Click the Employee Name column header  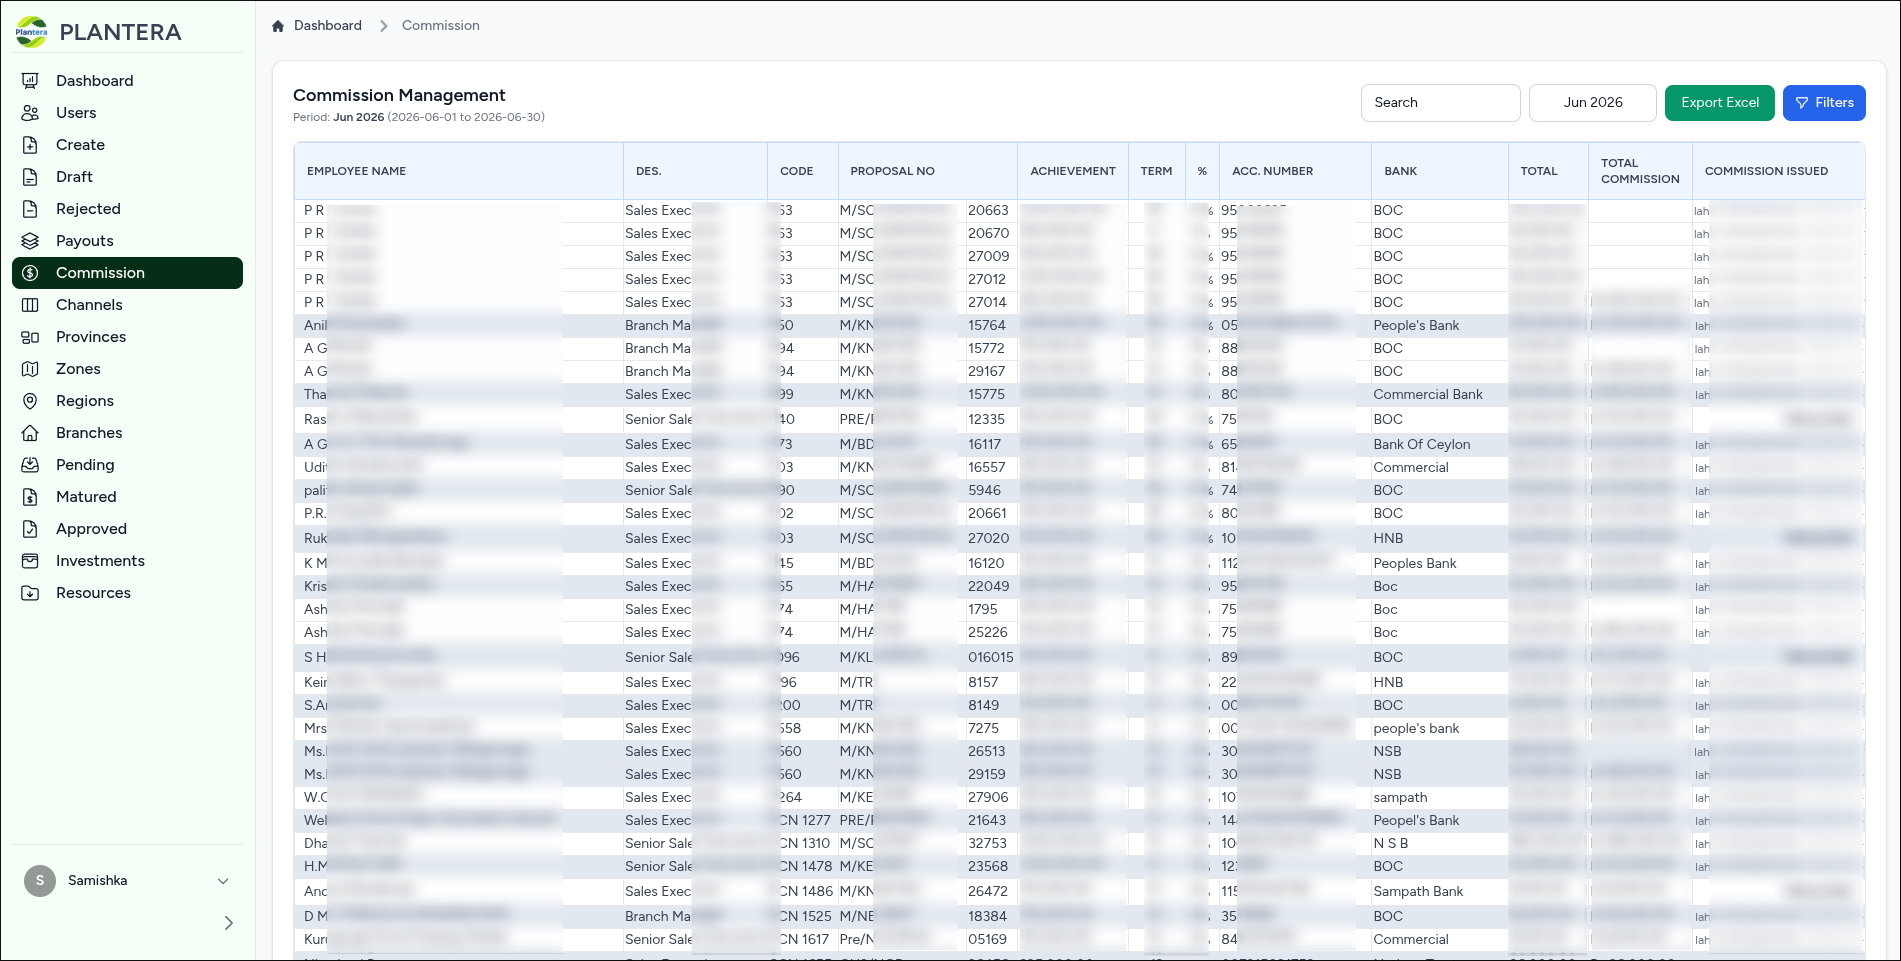tap(356, 171)
